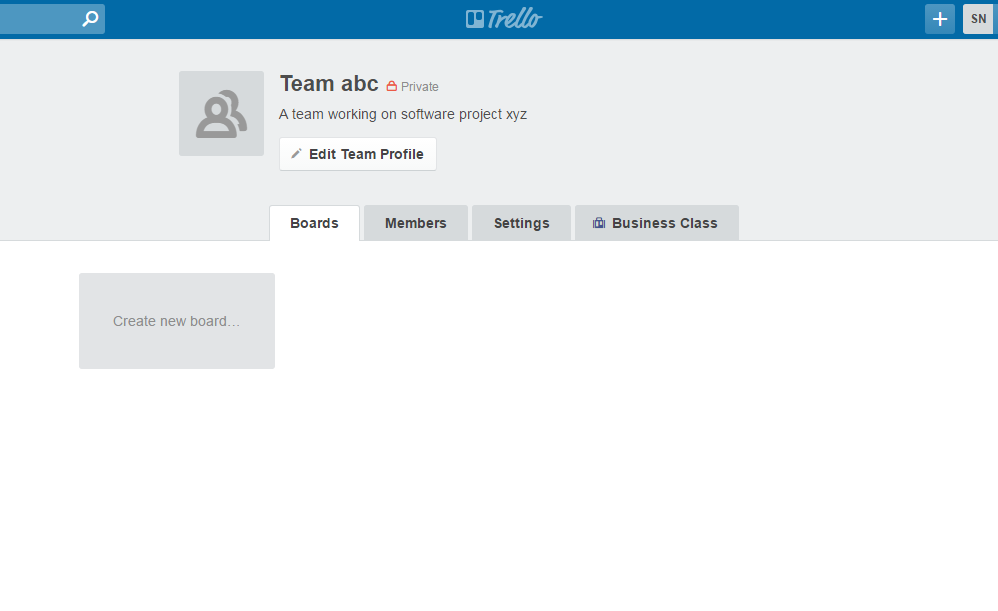Click the Trello wordmark in header

[x=514, y=19]
